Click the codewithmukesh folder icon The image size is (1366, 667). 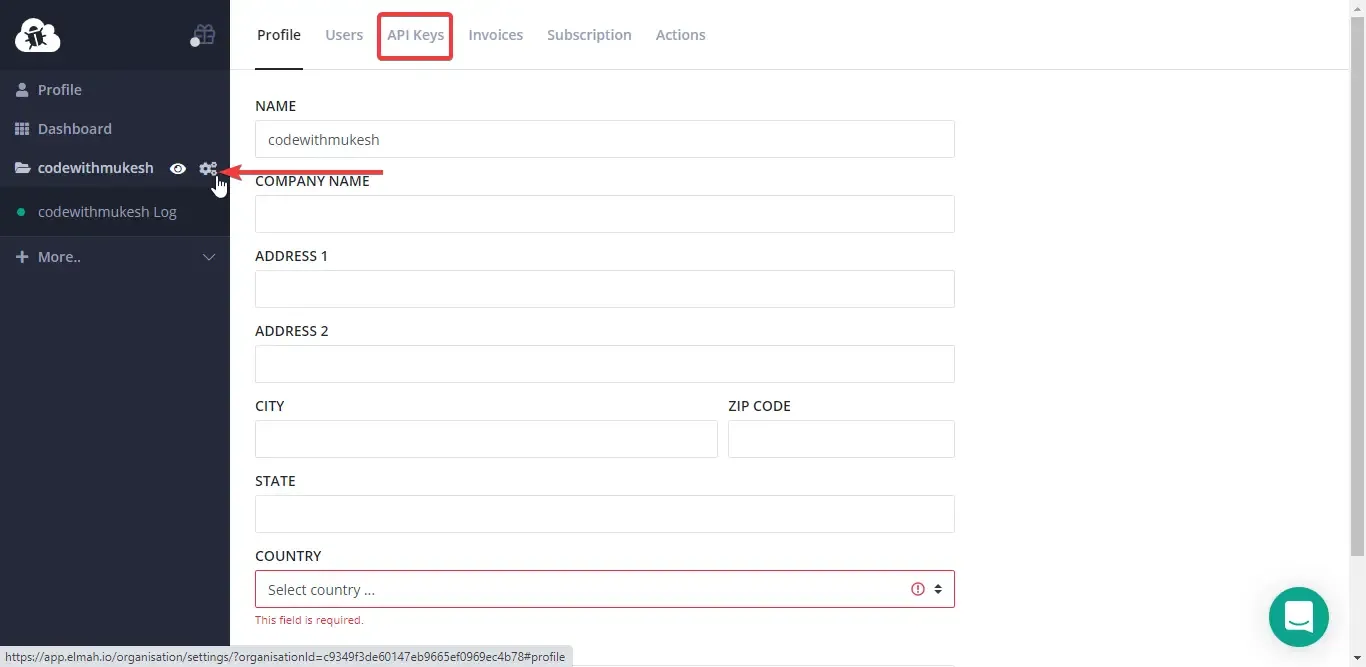21,167
